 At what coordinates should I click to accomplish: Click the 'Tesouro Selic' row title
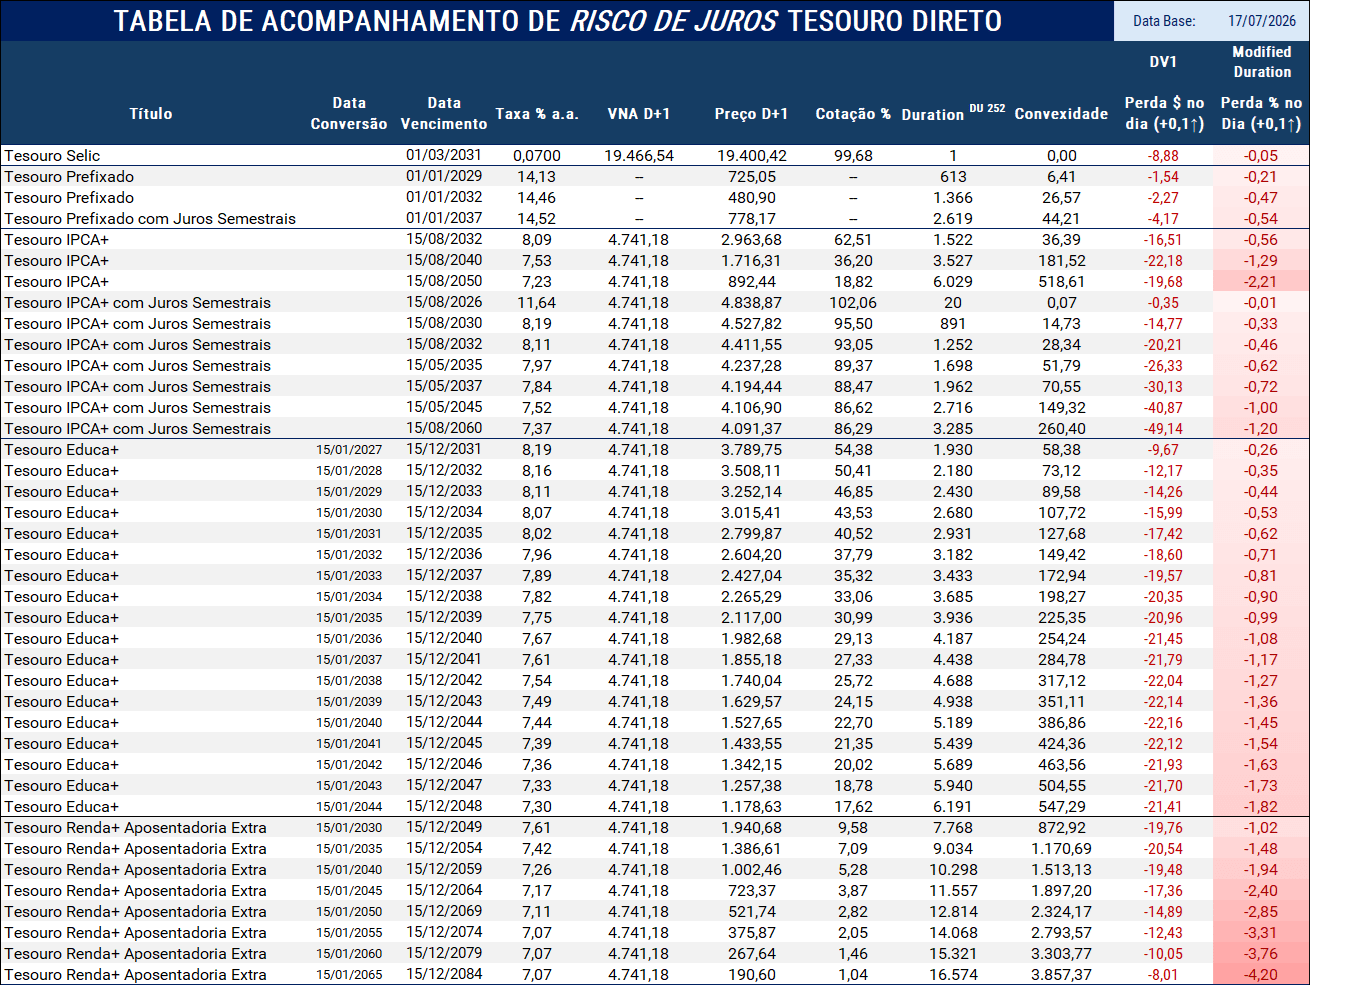[52, 156]
